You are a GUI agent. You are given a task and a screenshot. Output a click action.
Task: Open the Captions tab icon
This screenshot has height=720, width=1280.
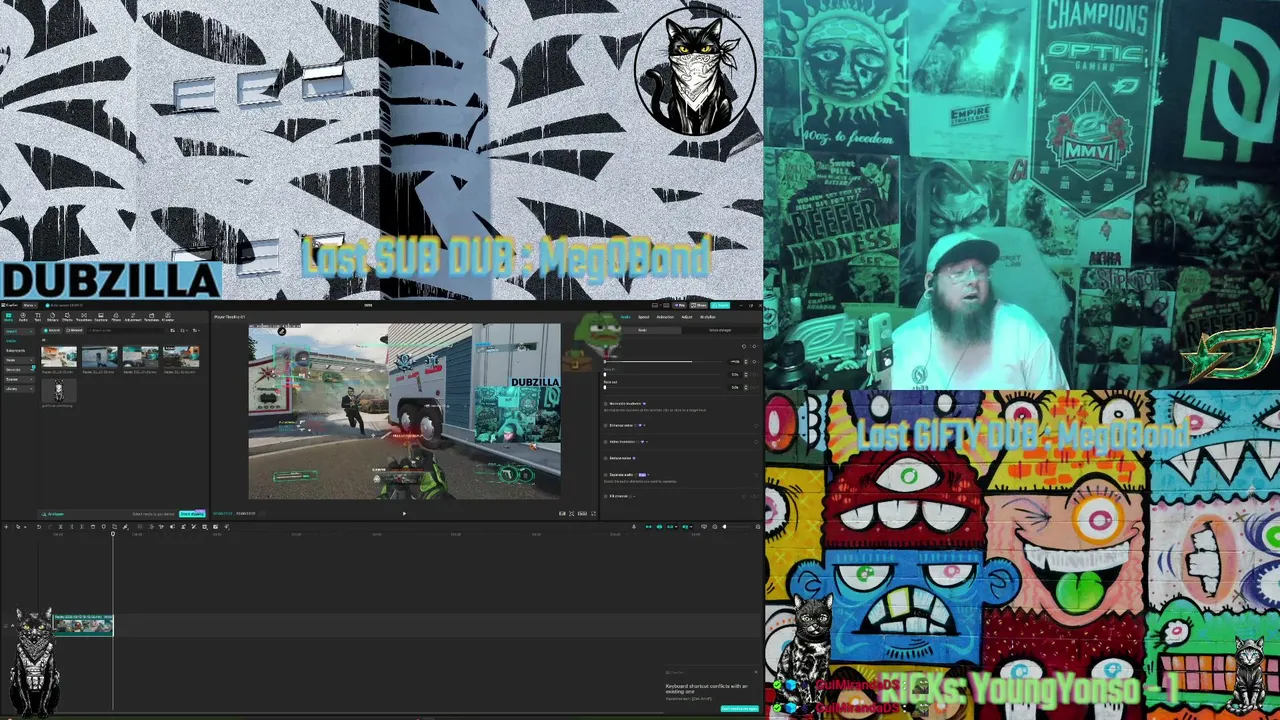pyautogui.click(x=101, y=317)
